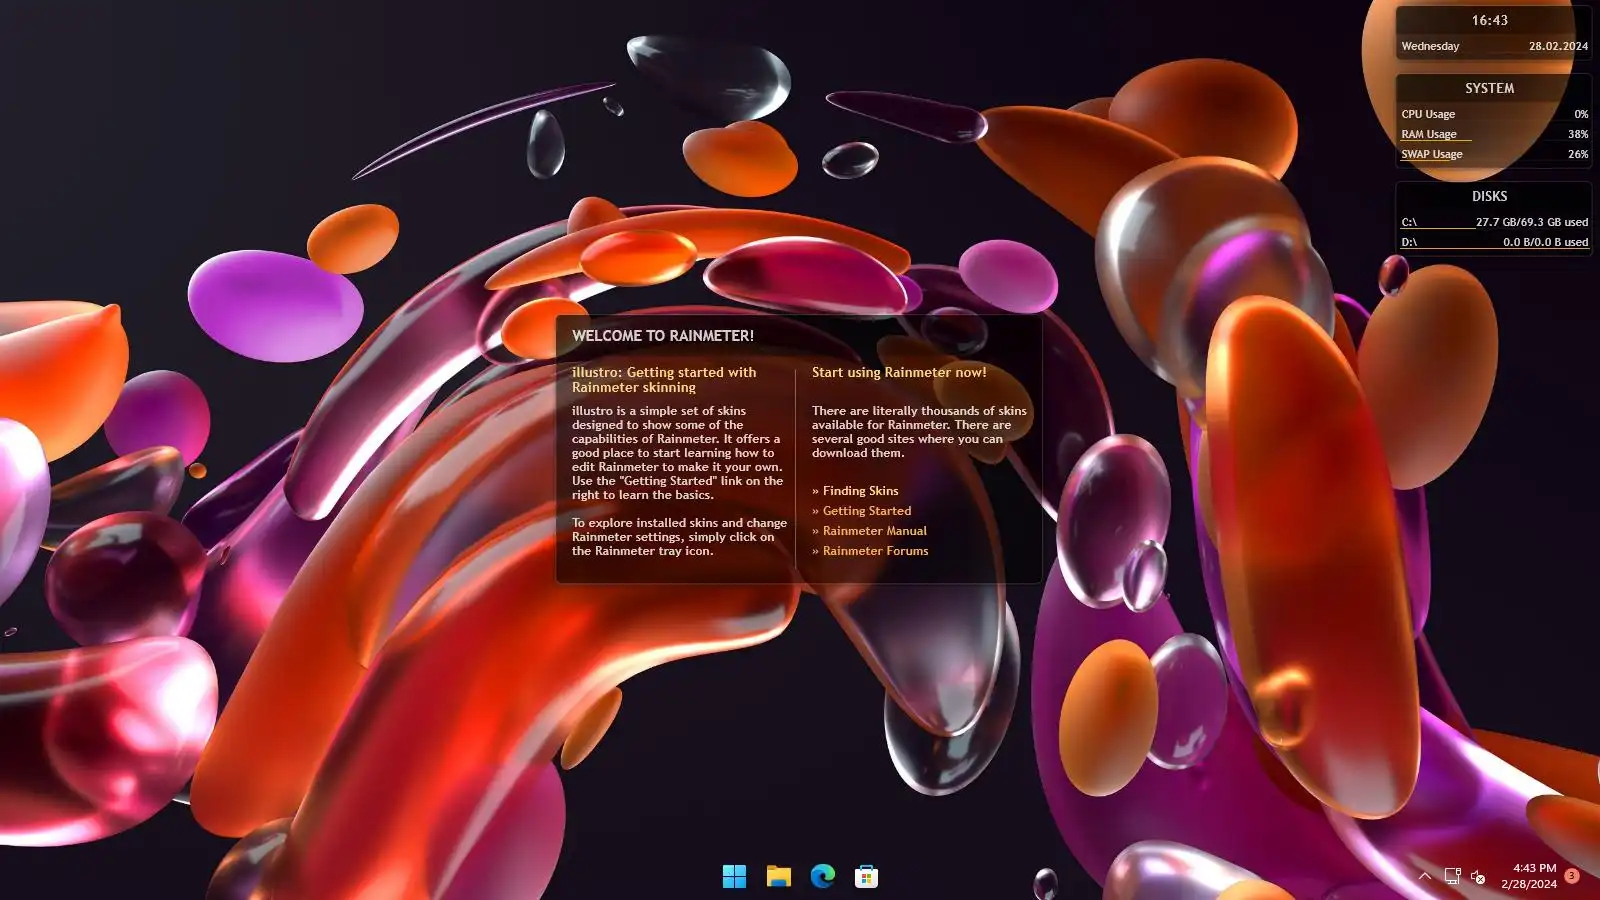Click the "illustro: Getting started with Rainmeter skinning" heading
Image resolution: width=1600 pixels, height=900 pixels.
pyautogui.click(x=664, y=380)
